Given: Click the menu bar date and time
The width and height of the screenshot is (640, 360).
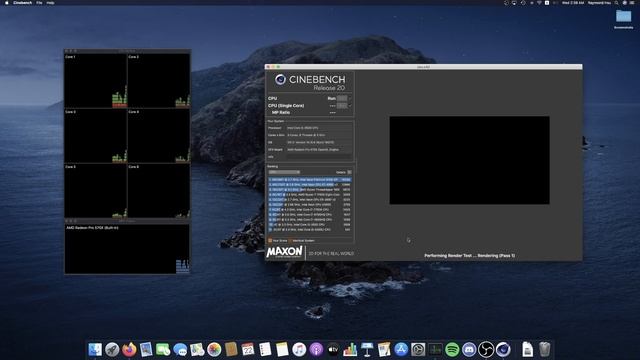Looking at the screenshot, I should pos(573,3).
